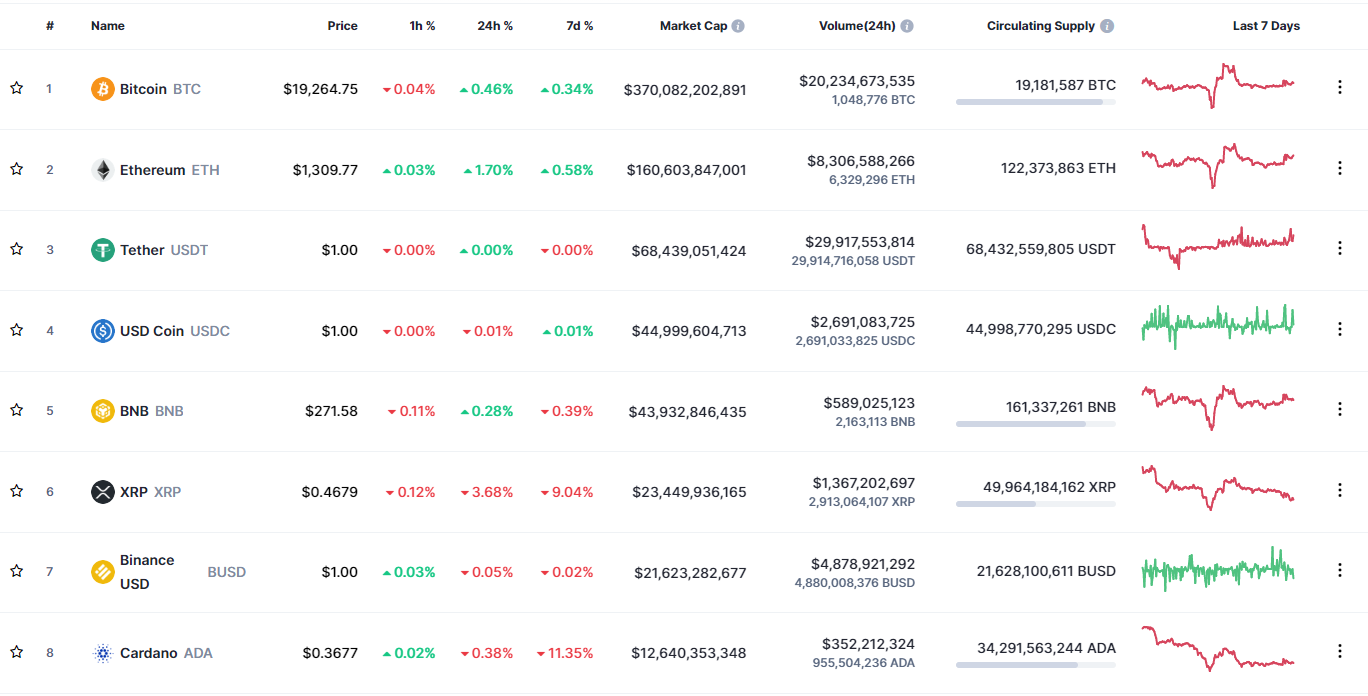Open the three-dot menu for Ethereum

[x=1340, y=168]
